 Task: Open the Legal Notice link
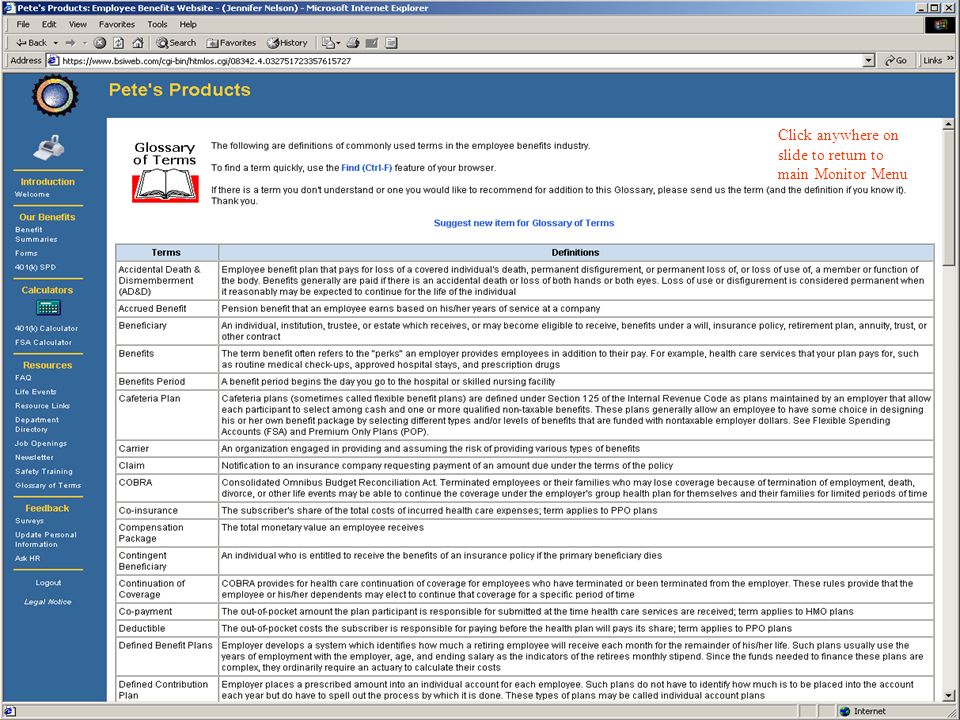pyautogui.click(x=48, y=602)
